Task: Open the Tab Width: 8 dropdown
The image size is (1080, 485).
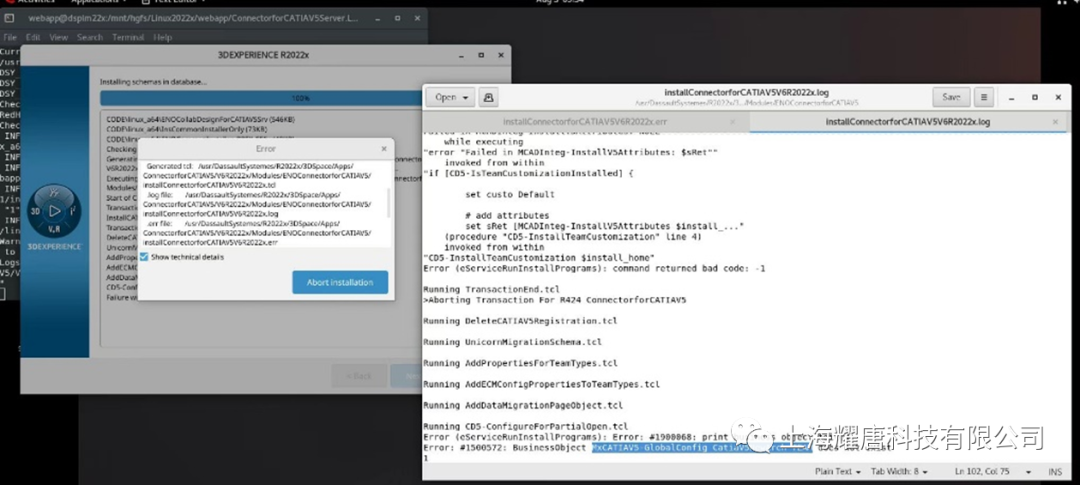Action: (x=899, y=472)
